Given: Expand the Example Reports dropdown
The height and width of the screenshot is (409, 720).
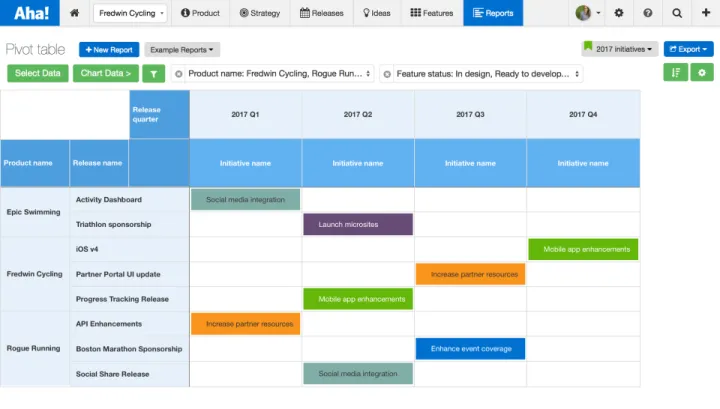Looking at the screenshot, I should (x=182, y=50).
